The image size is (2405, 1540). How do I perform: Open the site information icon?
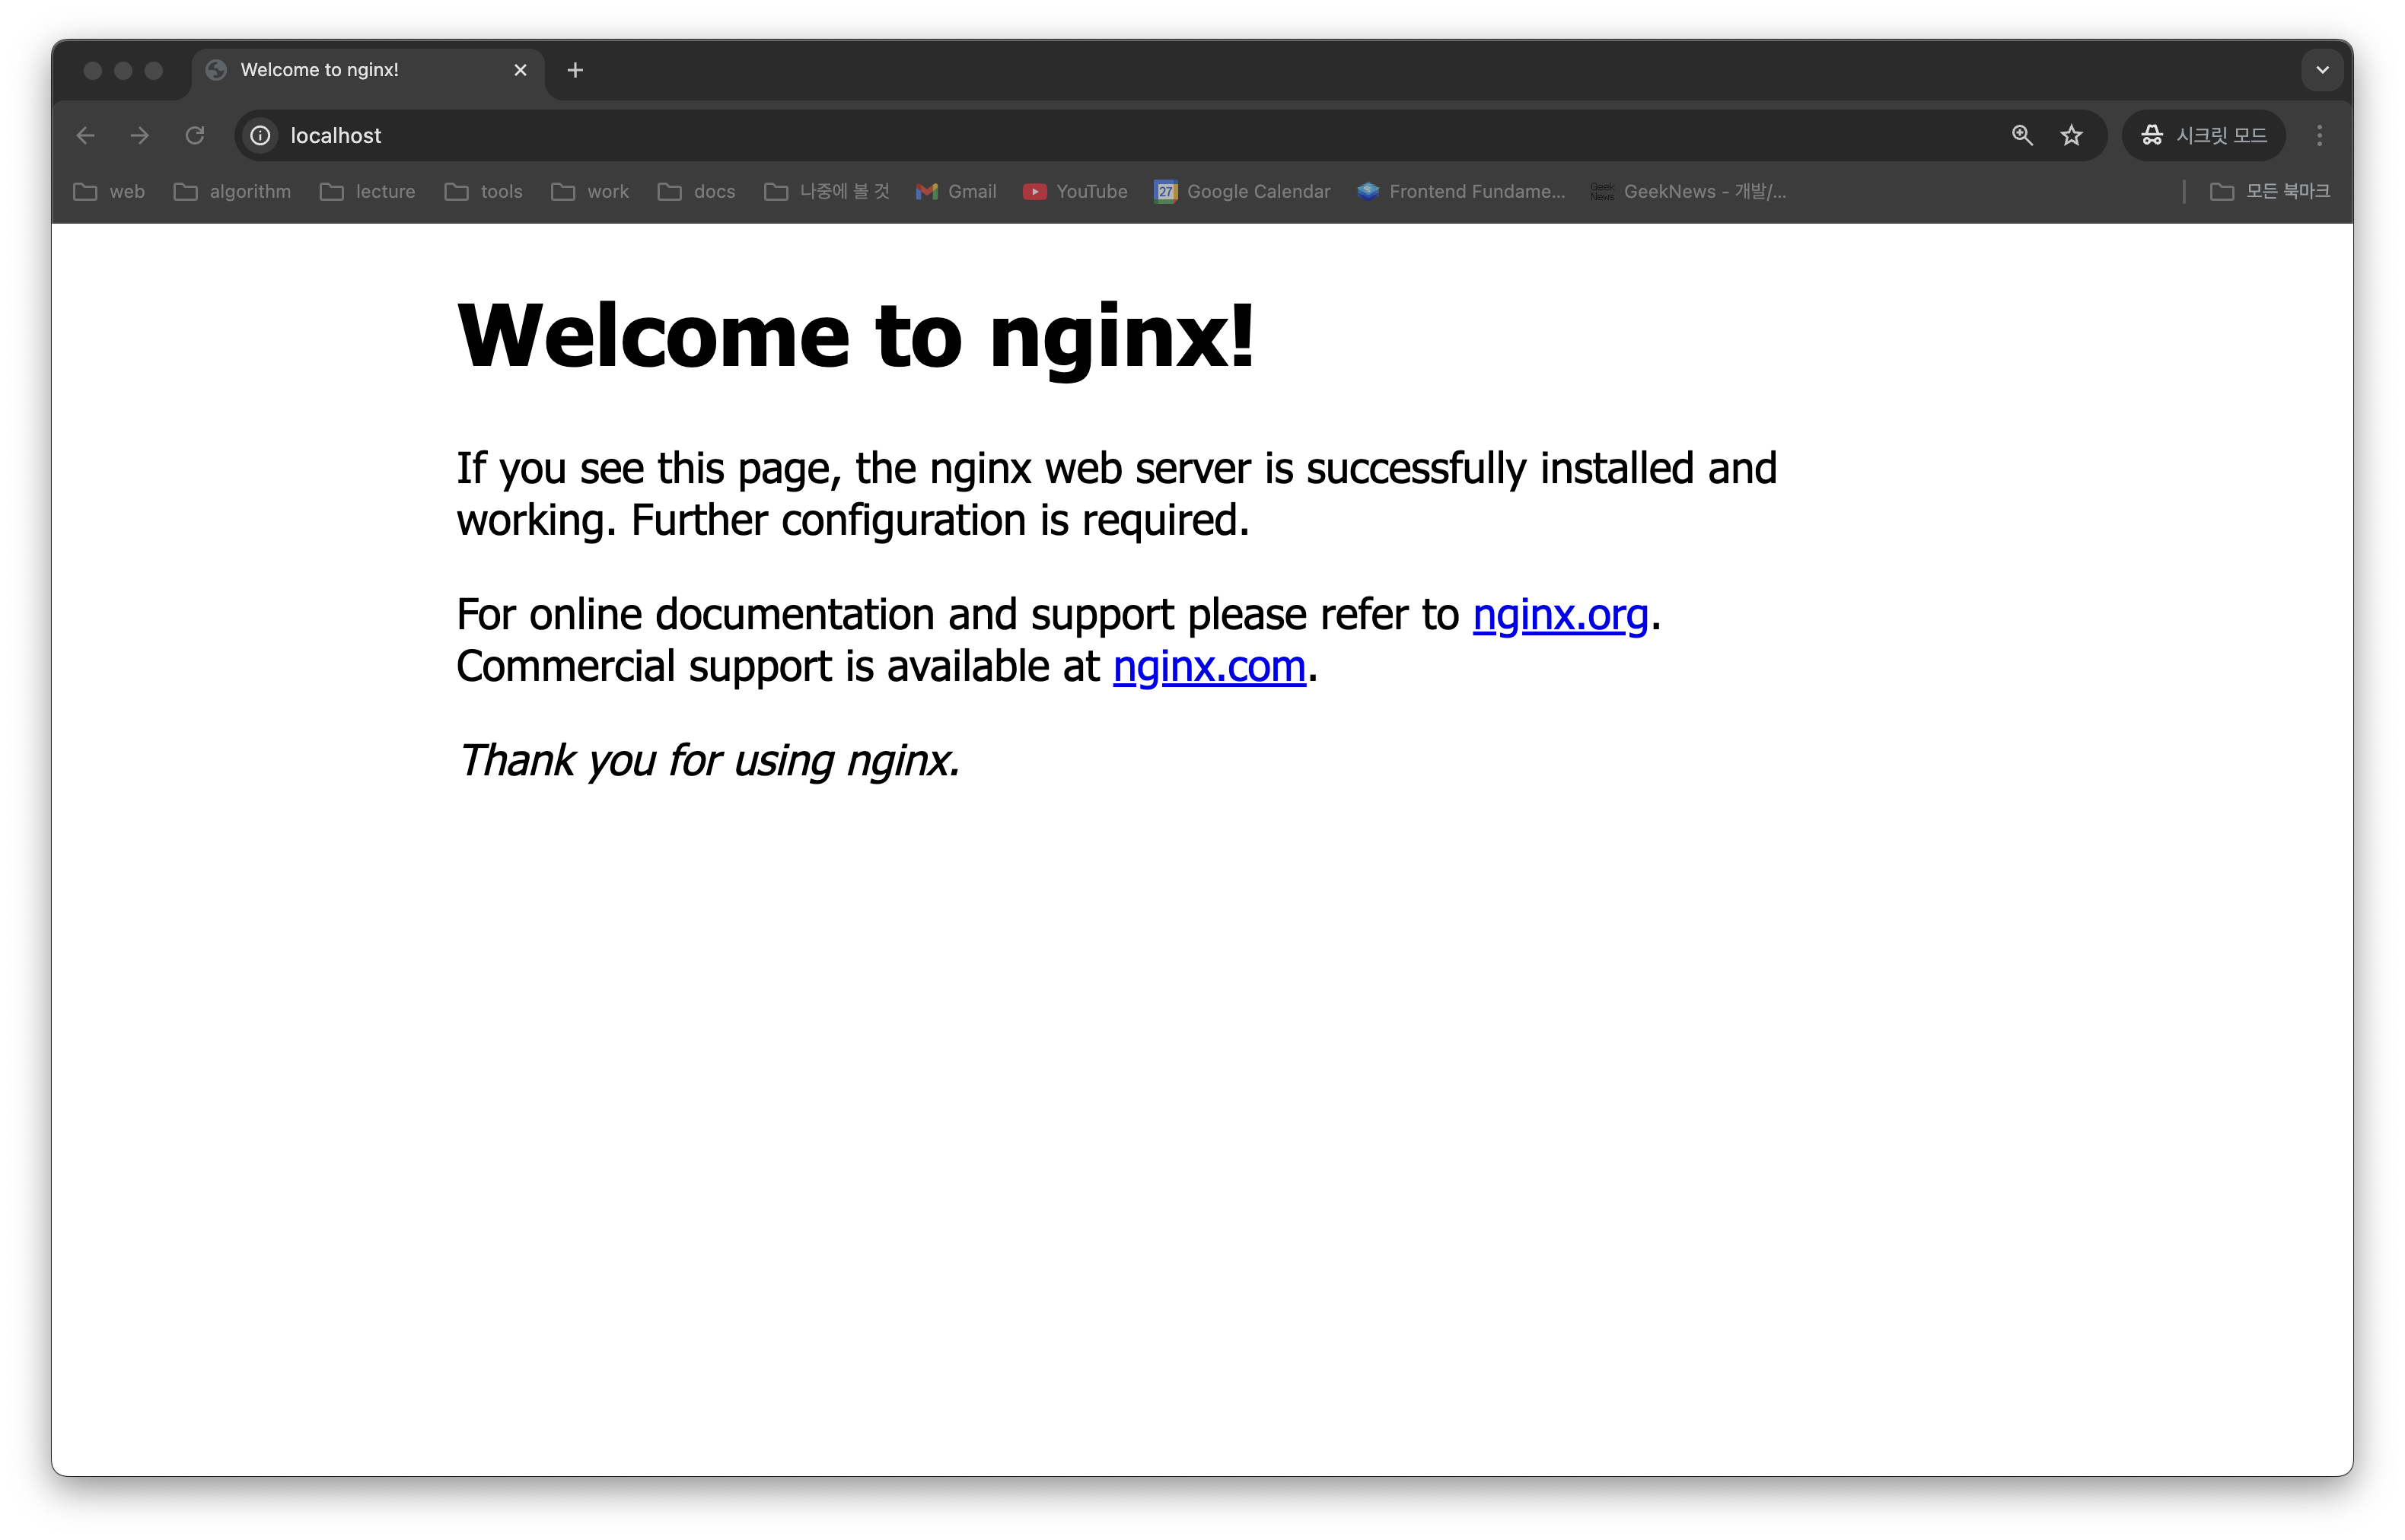tap(261, 135)
